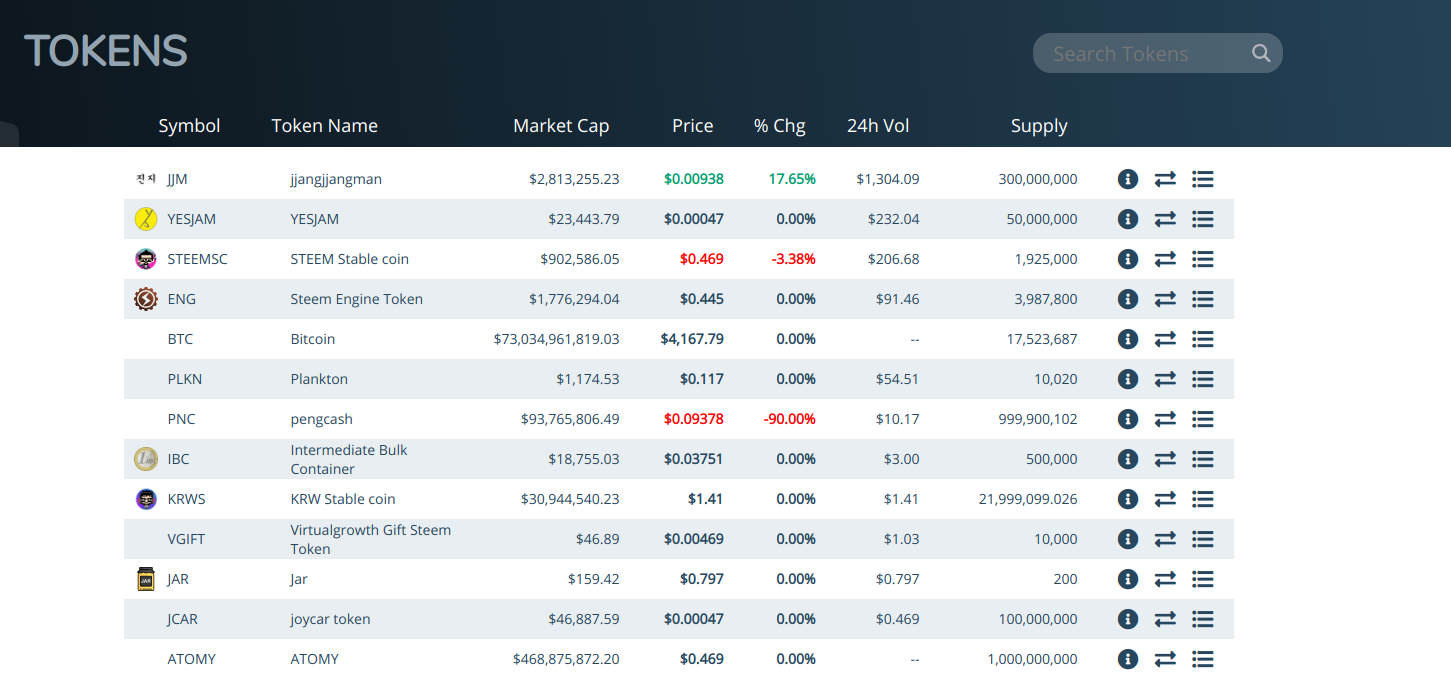Click exchange arrows for STEEMSC

1165,259
